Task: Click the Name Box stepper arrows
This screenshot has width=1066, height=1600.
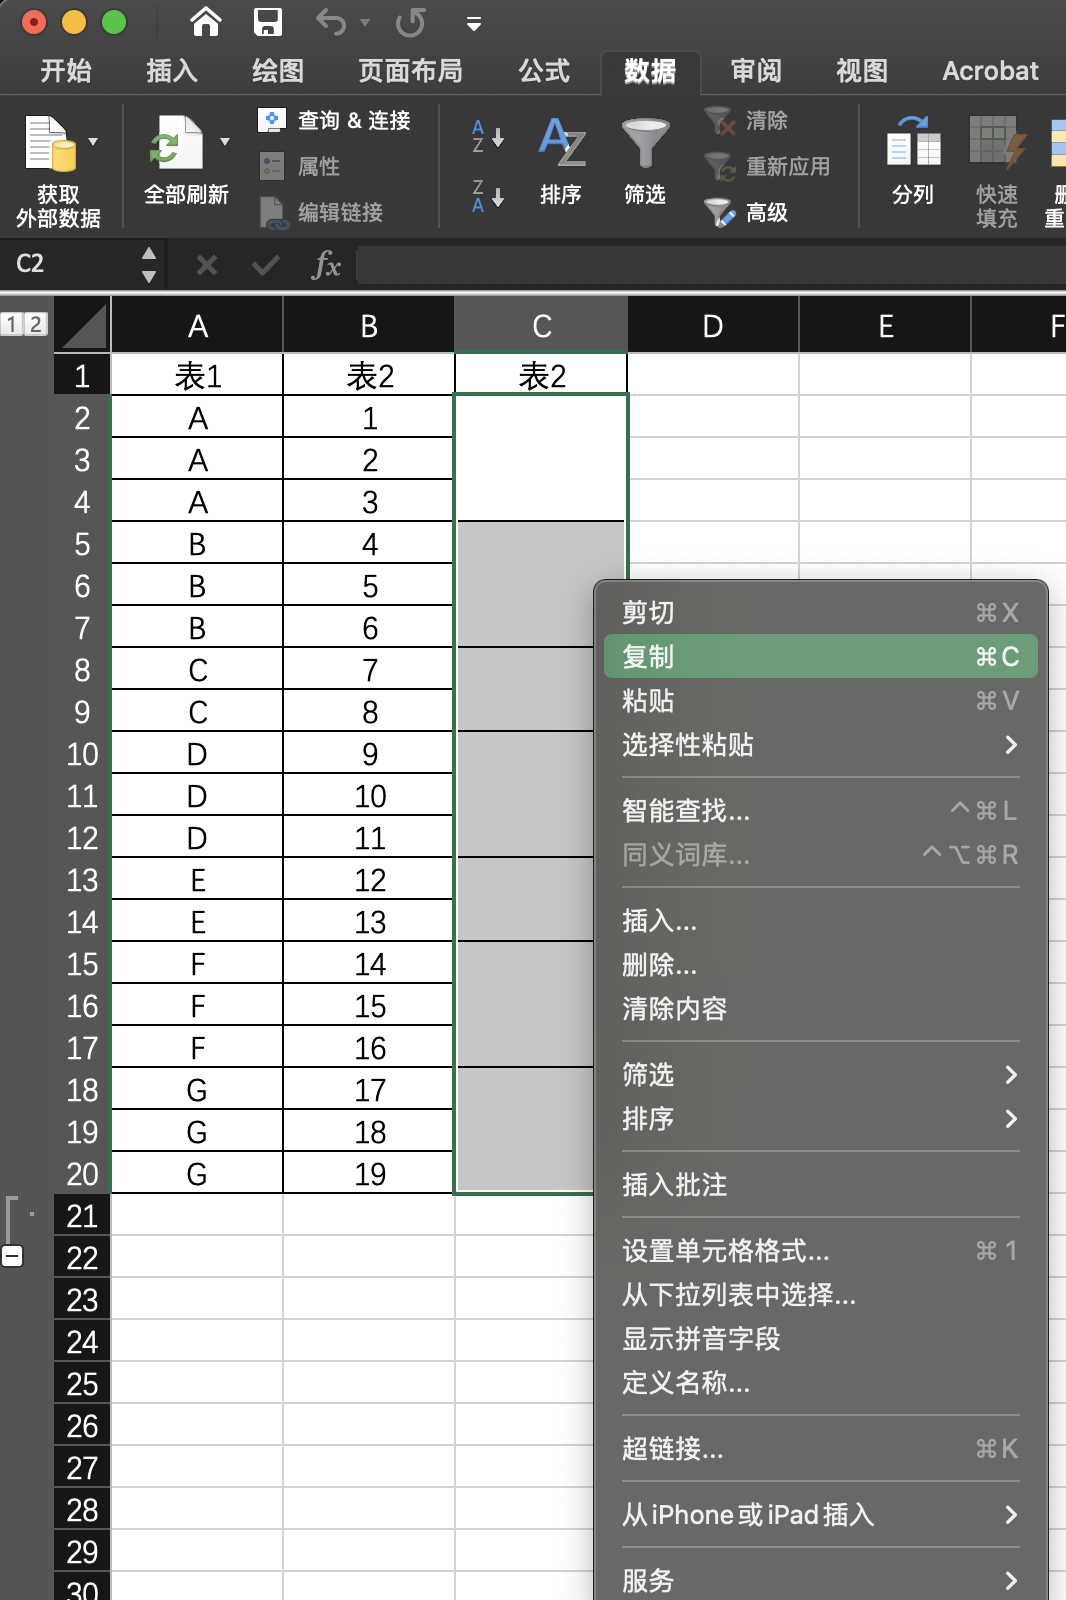Action: [149, 264]
